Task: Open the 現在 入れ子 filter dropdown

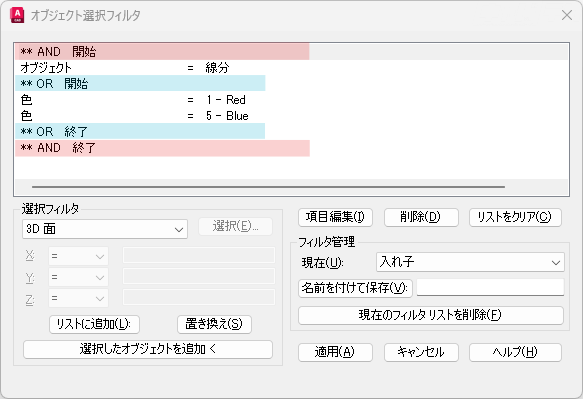Action: click(x=470, y=262)
